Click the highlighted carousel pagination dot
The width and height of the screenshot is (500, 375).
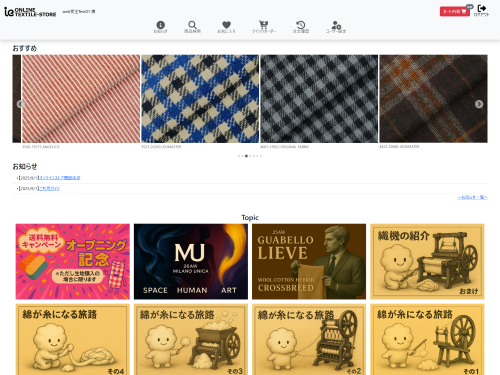tap(246, 156)
